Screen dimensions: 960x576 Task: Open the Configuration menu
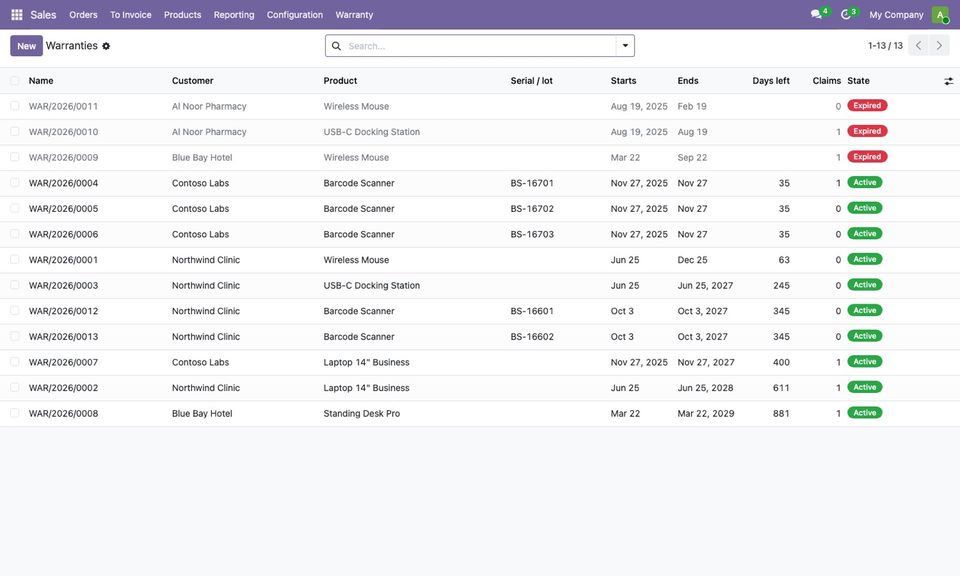(x=294, y=15)
